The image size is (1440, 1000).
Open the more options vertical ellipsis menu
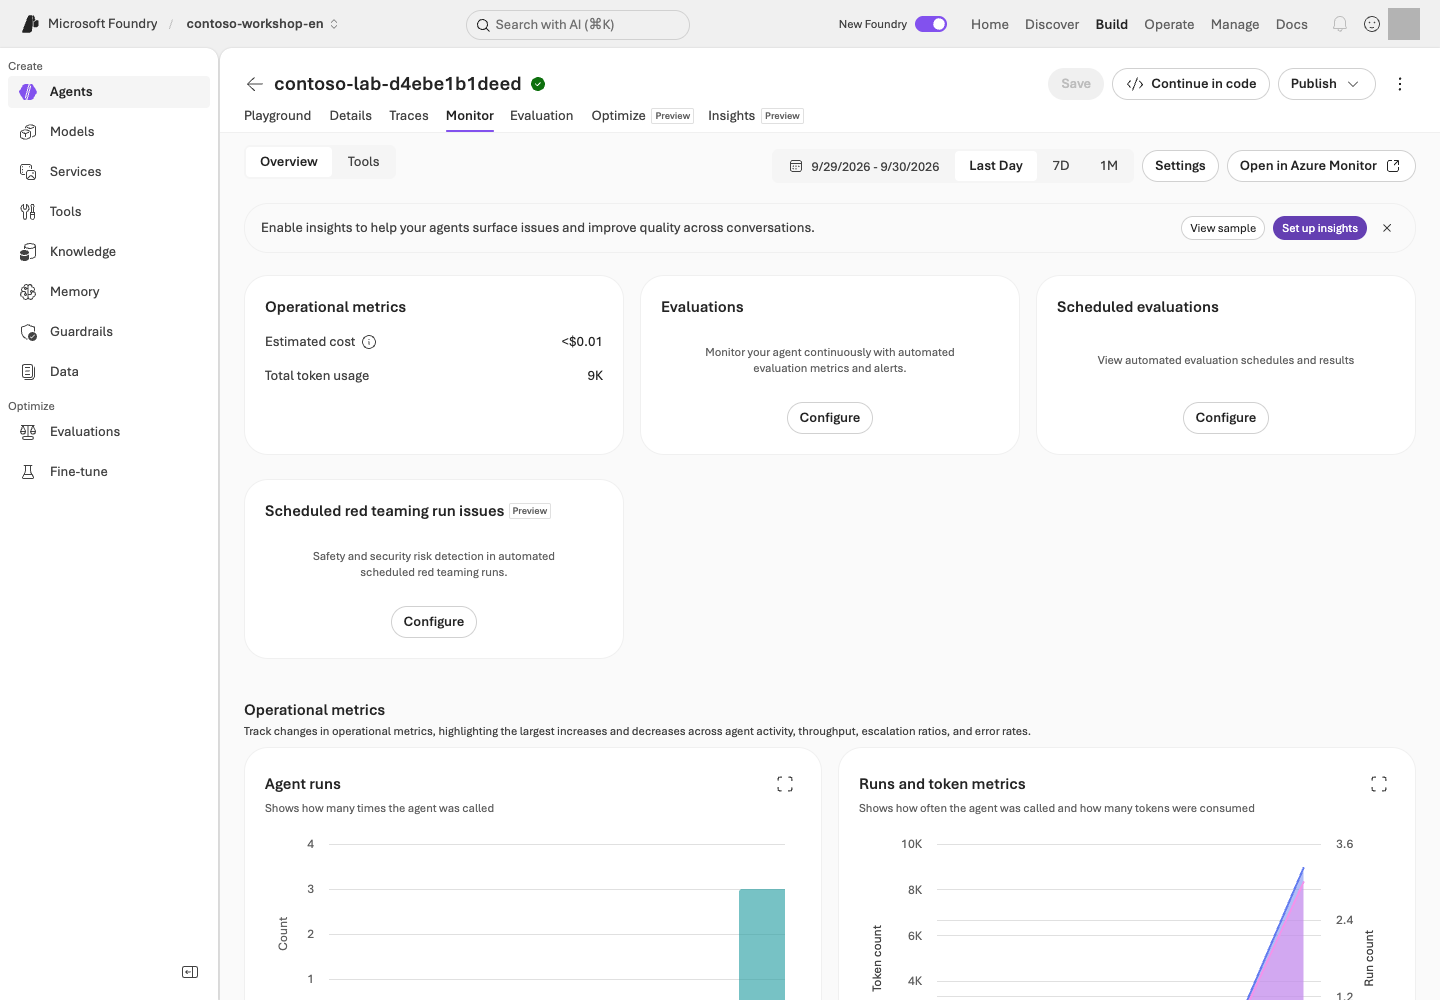click(1400, 84)
